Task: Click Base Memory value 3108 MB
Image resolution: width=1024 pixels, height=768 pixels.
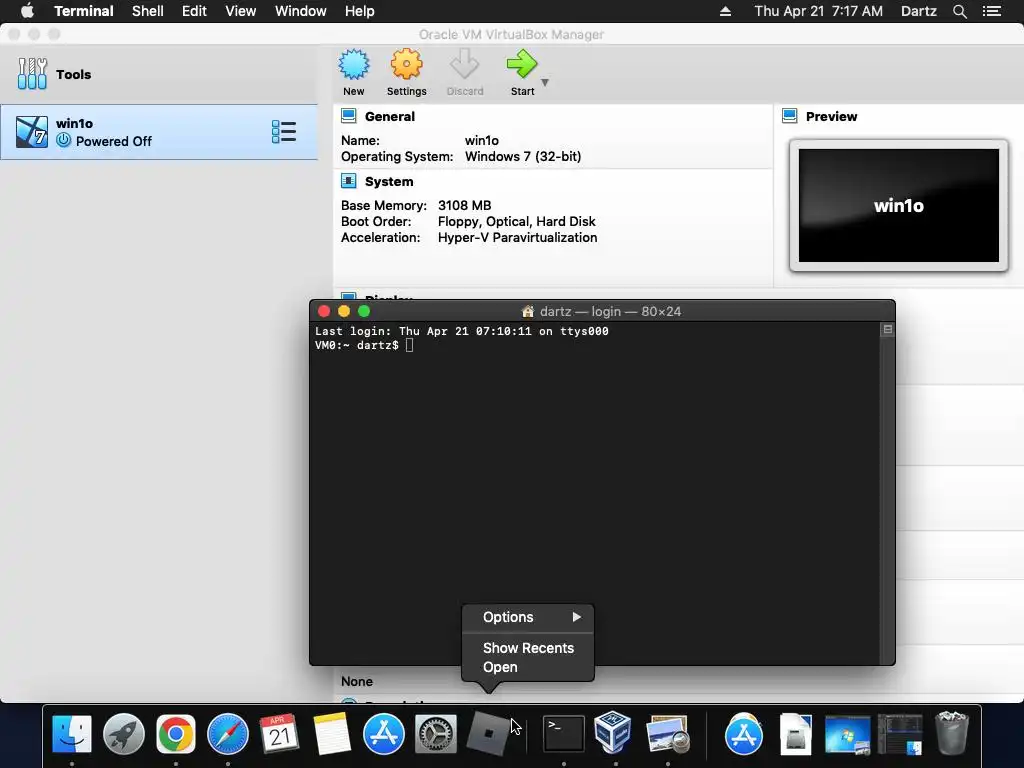Action: click(464, 206)
